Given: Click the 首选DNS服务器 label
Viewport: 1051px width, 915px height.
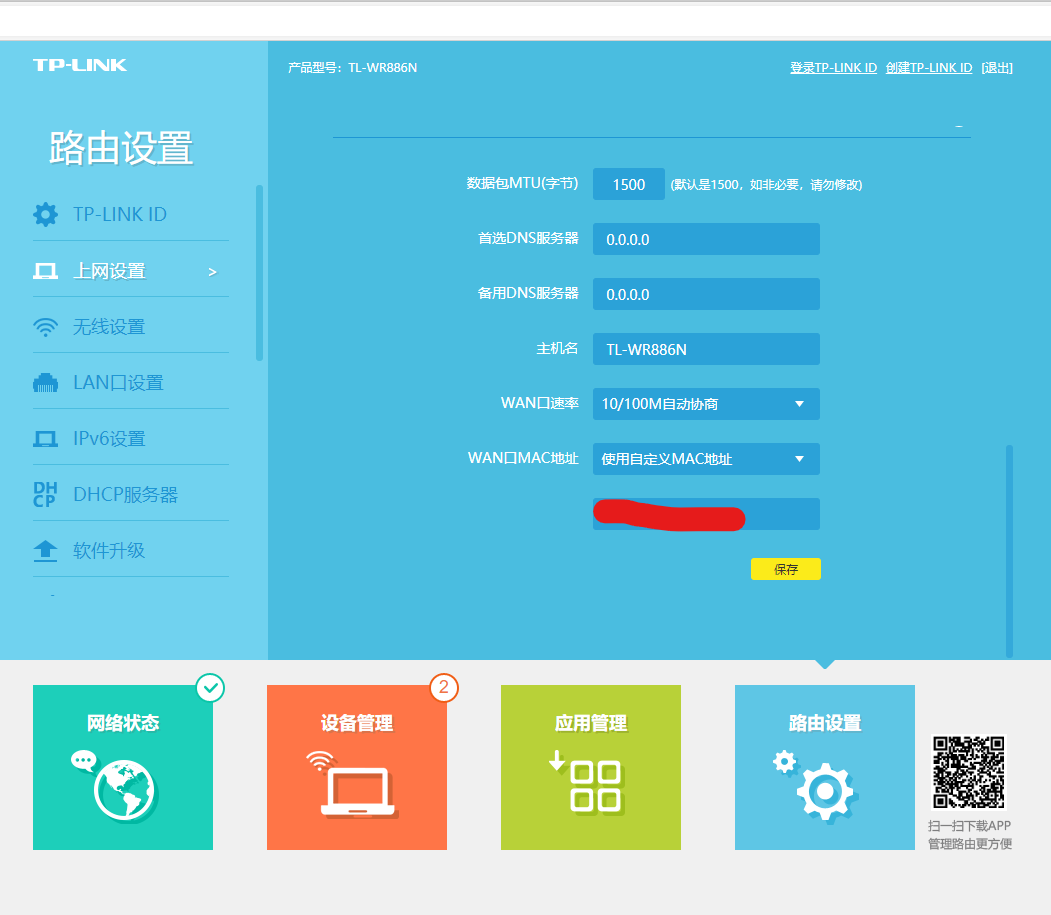Looking at the screenshot, I should 528,239.
